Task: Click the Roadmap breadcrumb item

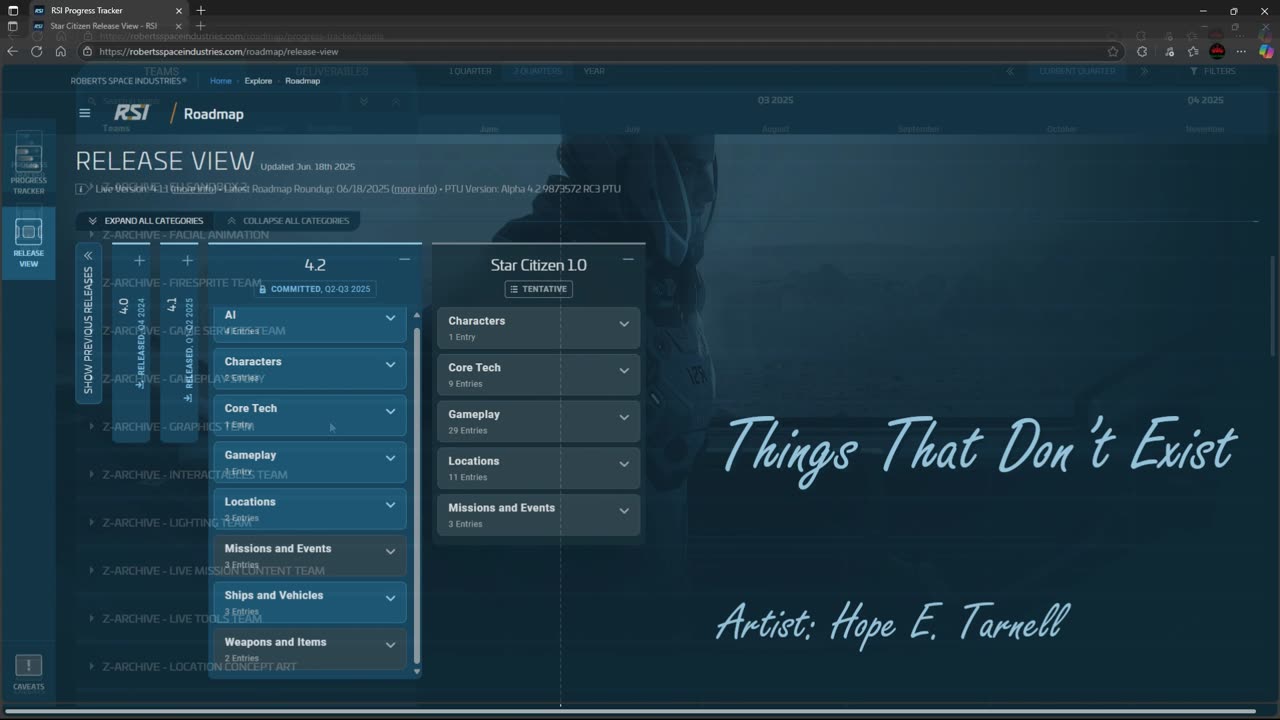Action: [x=302, y=81]
